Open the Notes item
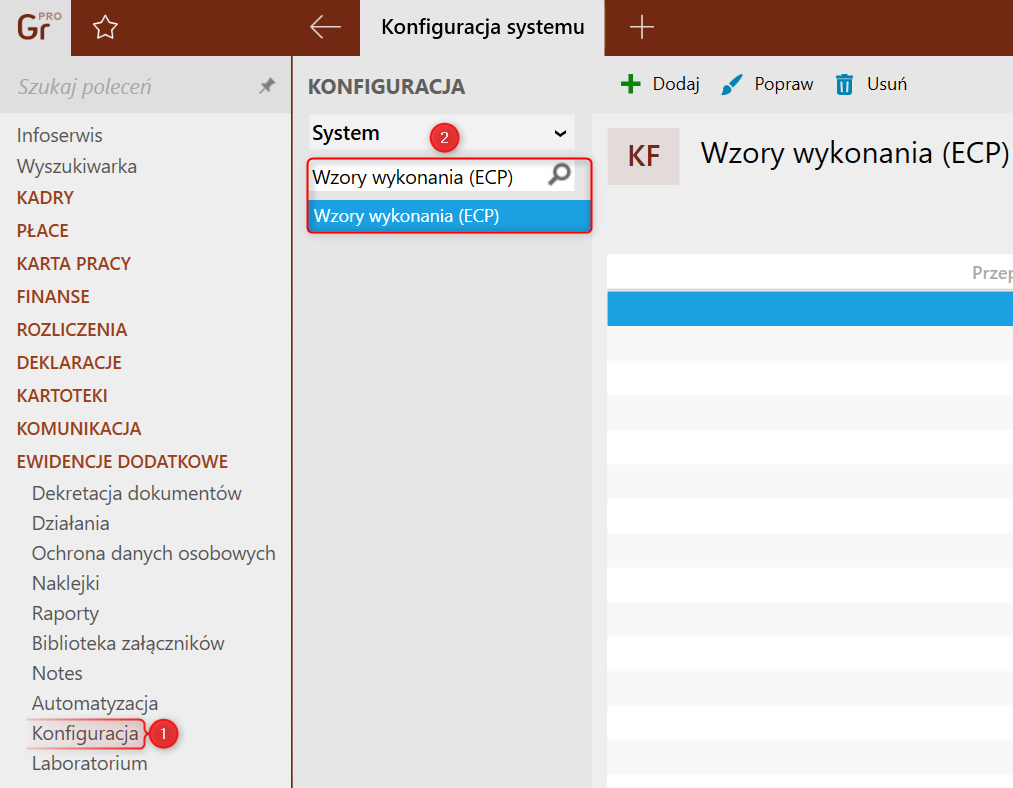 (57, 673)
